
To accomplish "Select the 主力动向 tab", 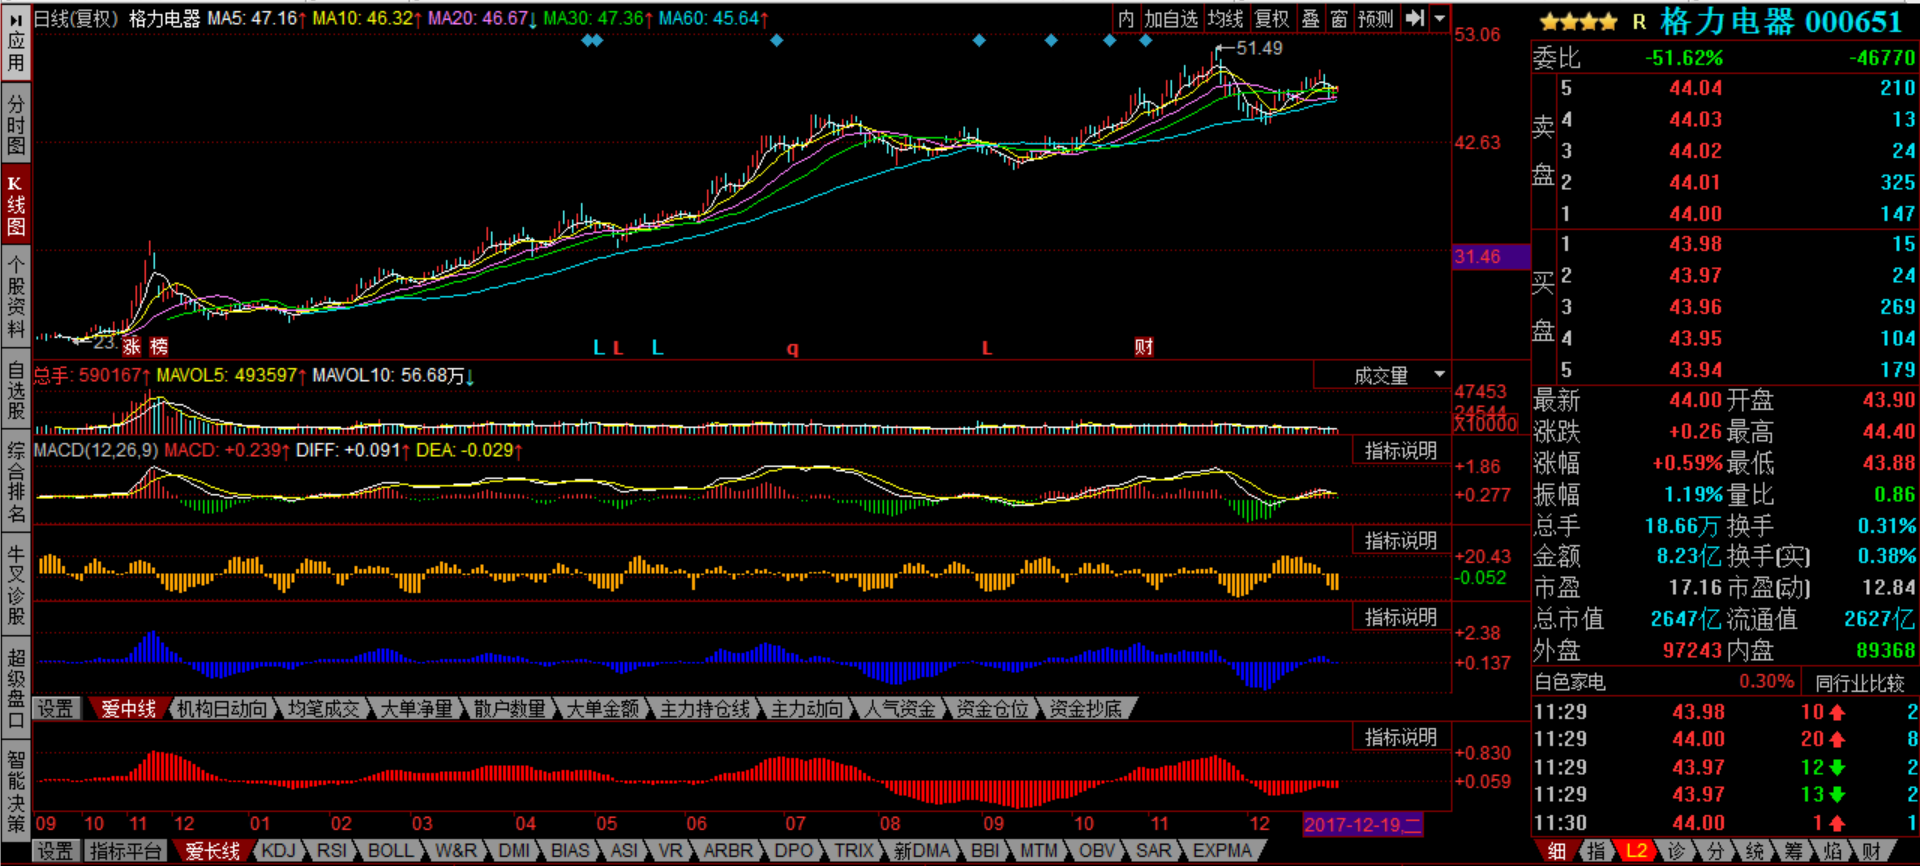I will click(807, 709).
